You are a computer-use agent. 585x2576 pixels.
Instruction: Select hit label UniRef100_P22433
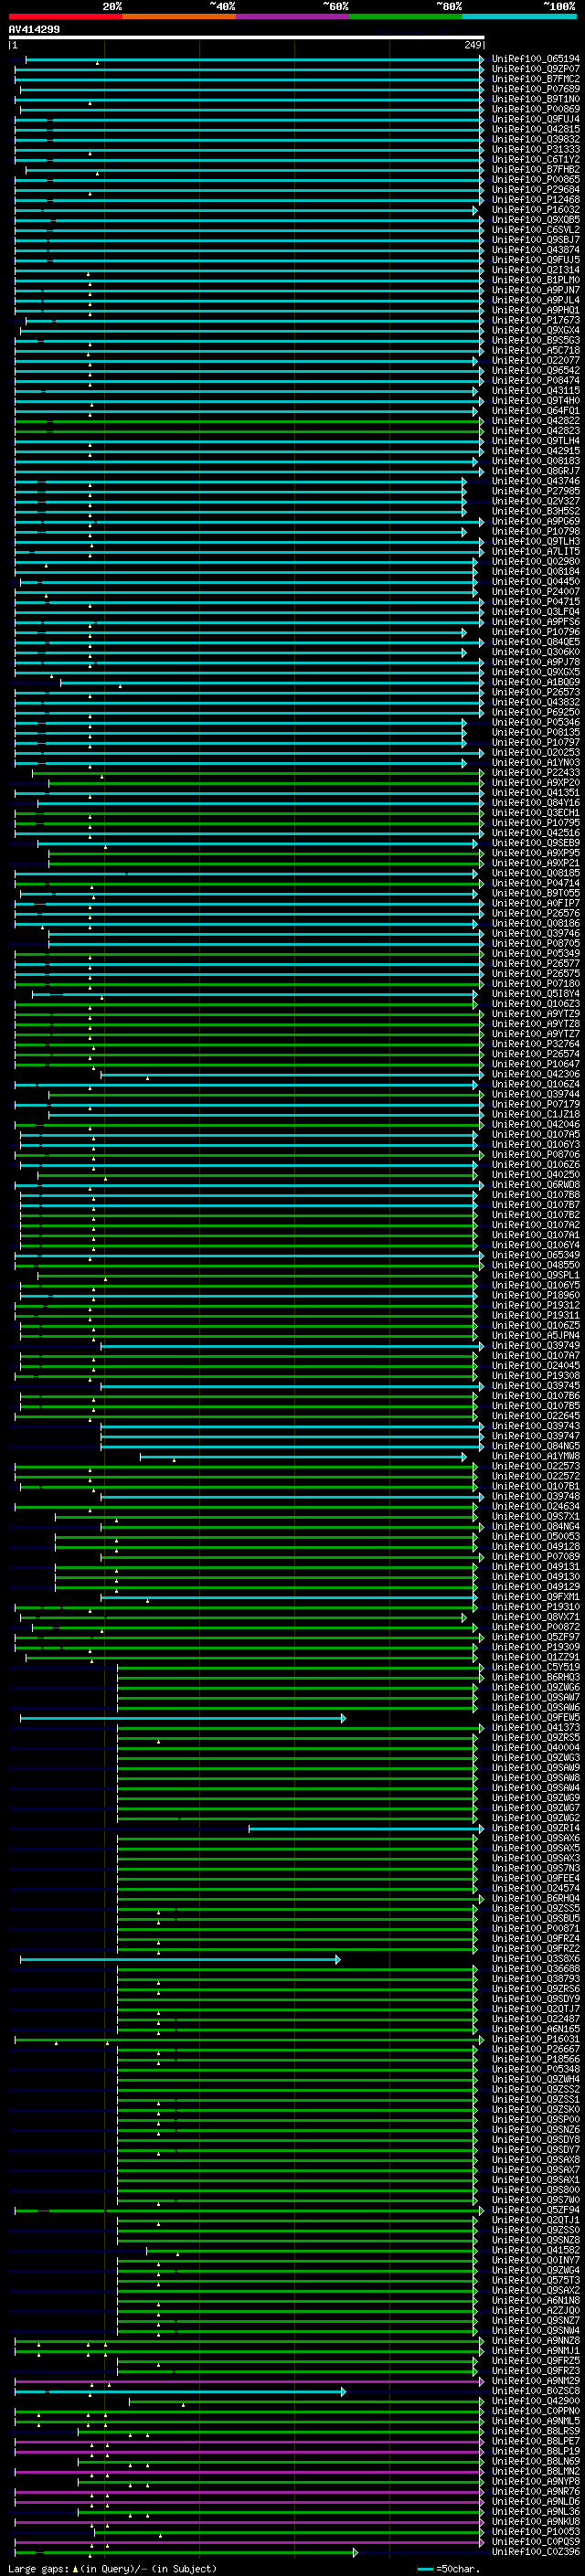click(536, 773)
